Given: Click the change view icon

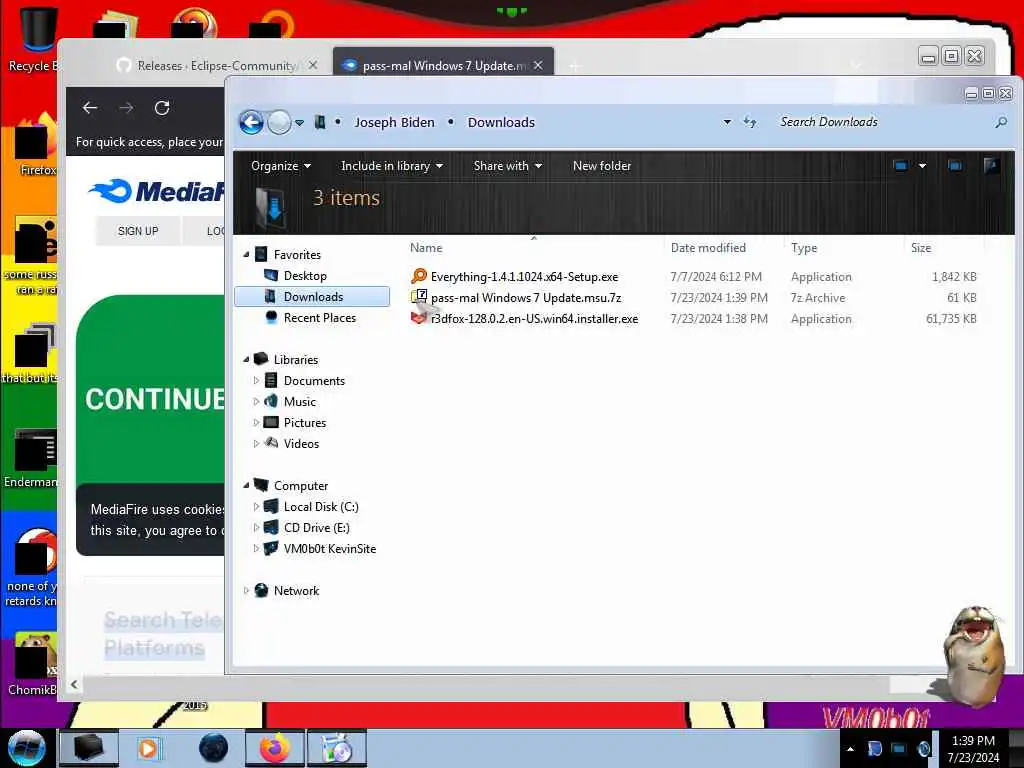Looking at the screenshot, I should point(901,166).
